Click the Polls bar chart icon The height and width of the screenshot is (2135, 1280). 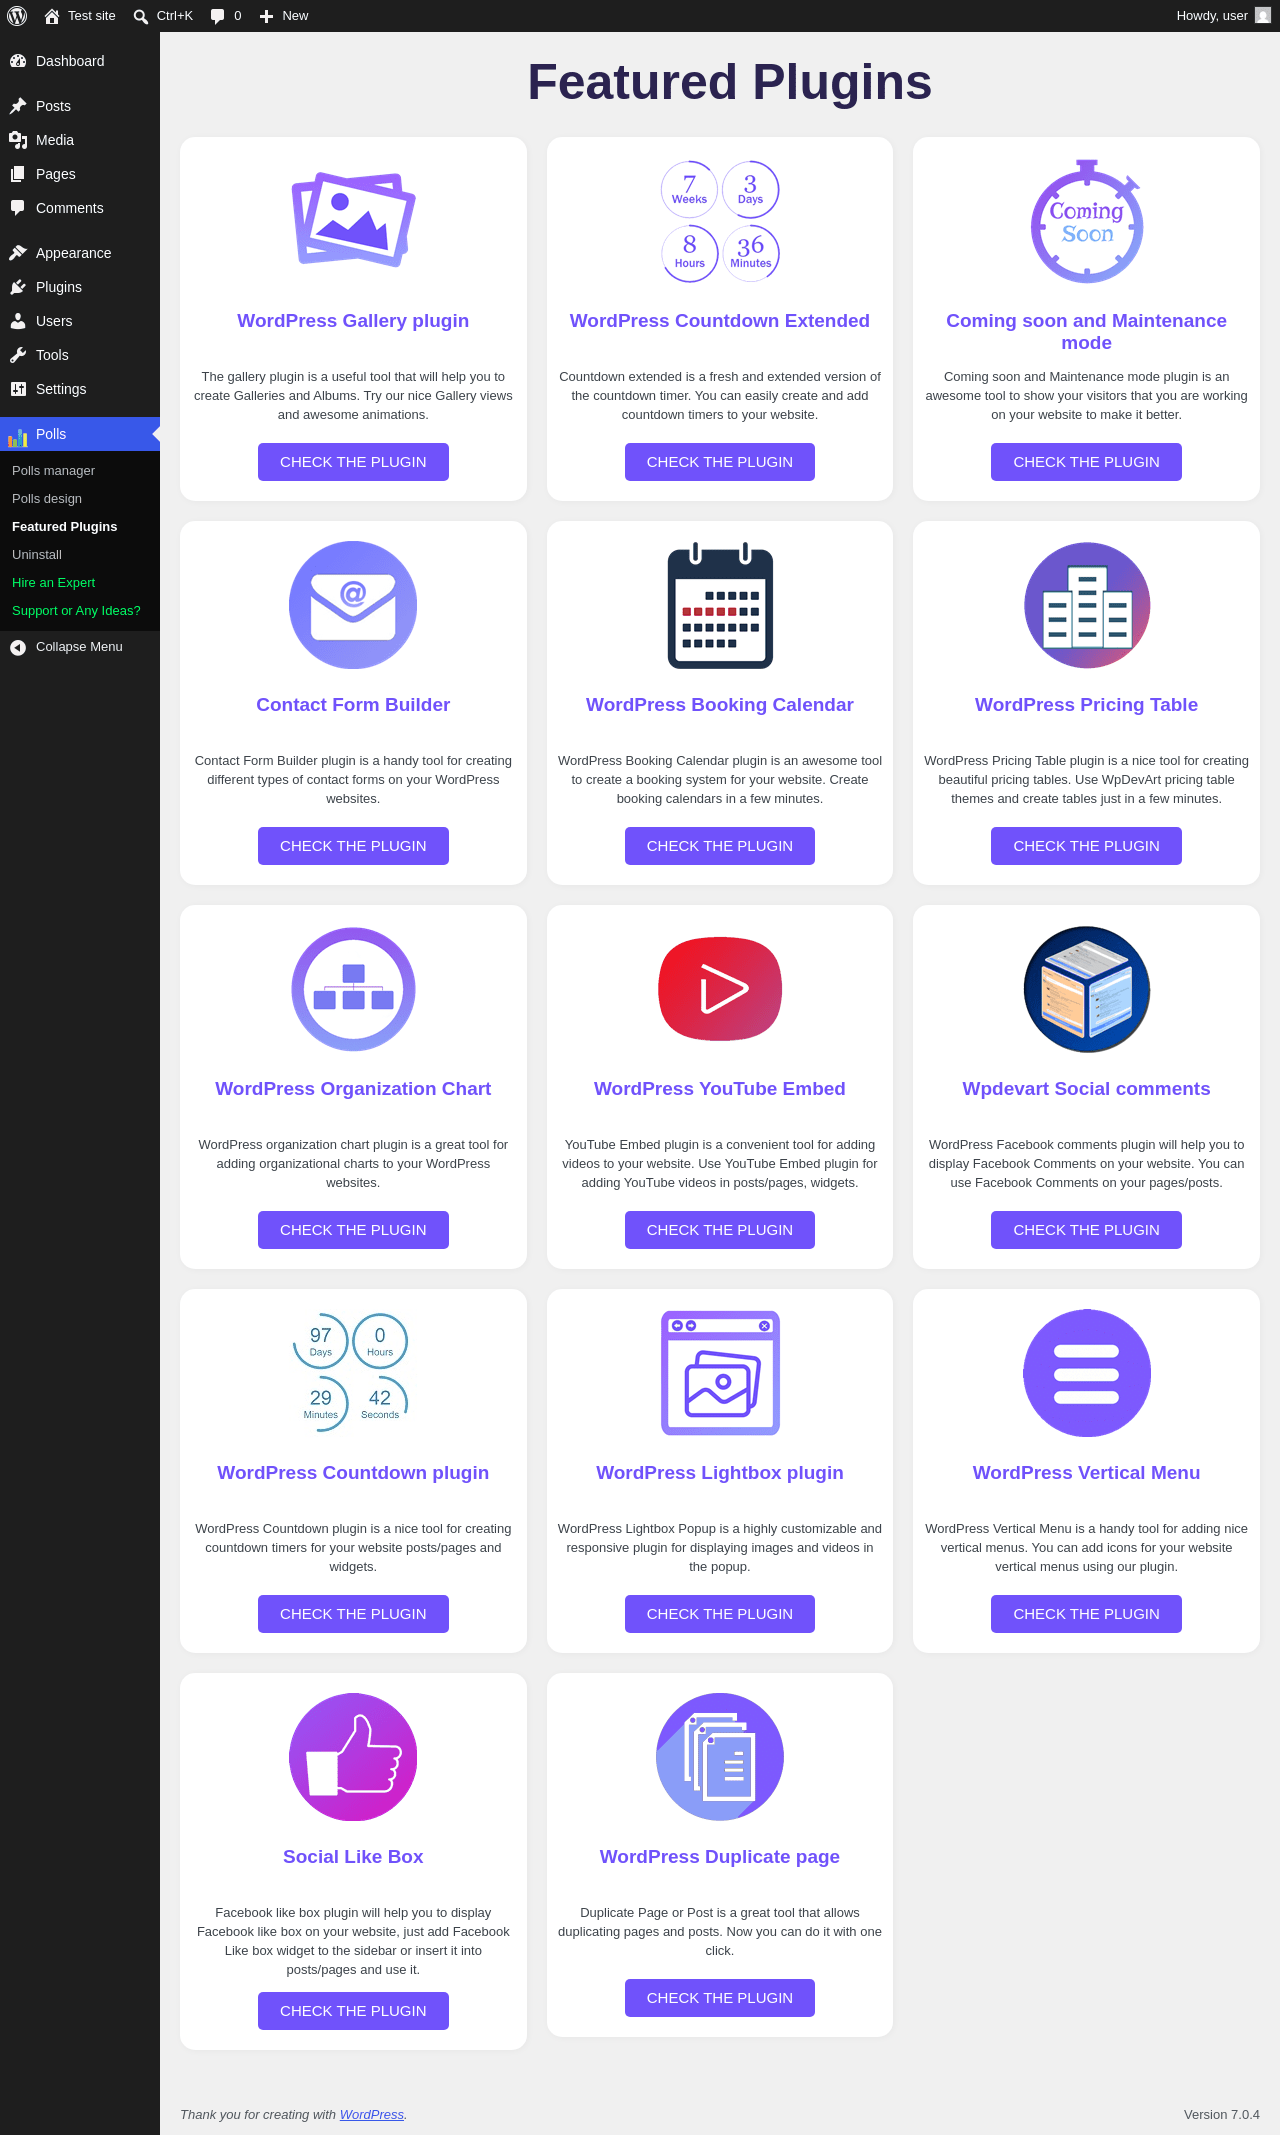18,436
